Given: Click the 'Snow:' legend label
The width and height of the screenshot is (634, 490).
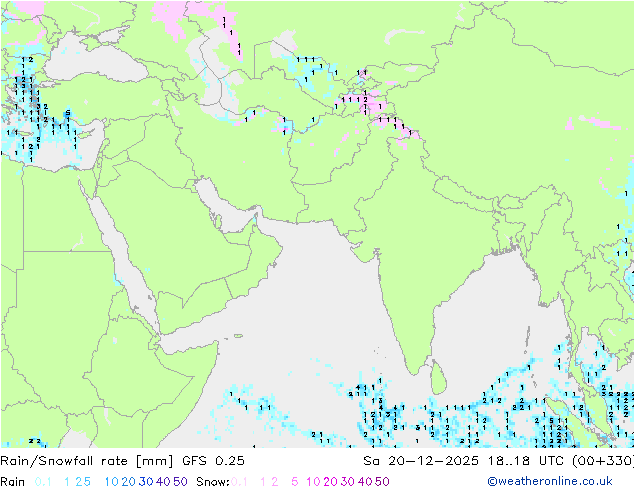Looking at the screenshot, I should tap(213, 482).
